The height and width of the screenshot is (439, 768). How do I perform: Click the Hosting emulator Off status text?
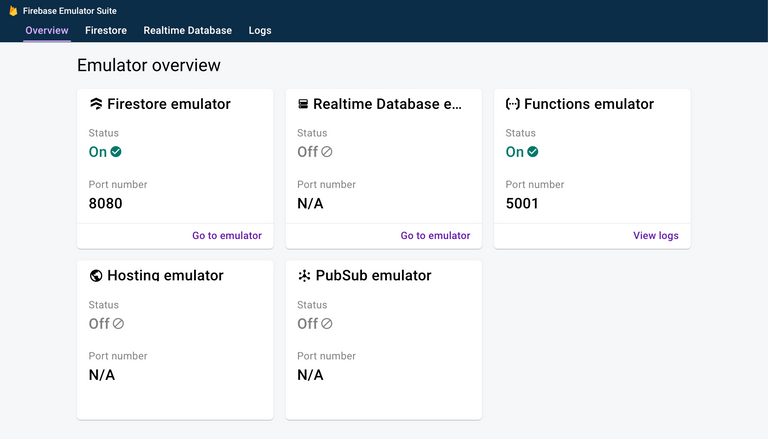click(x=99, y=324)
